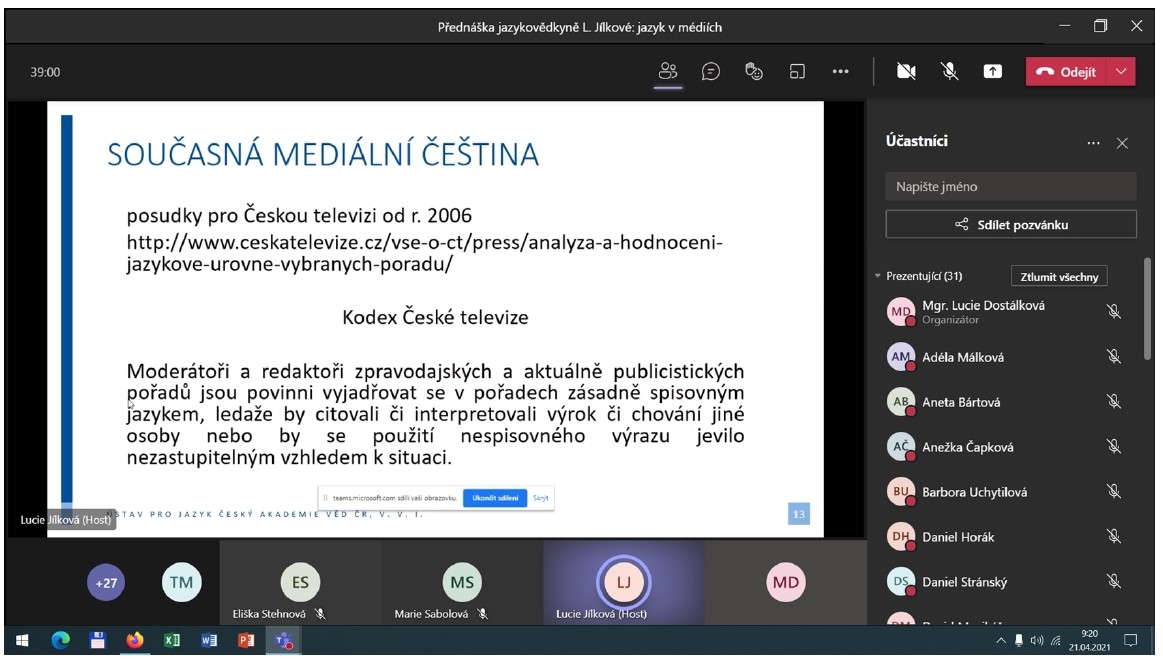This screenshot has width=1163, height=659.
Task: Click mic icon for Mgr. Lucie Dostálková
Action: tap(1113, 312)
